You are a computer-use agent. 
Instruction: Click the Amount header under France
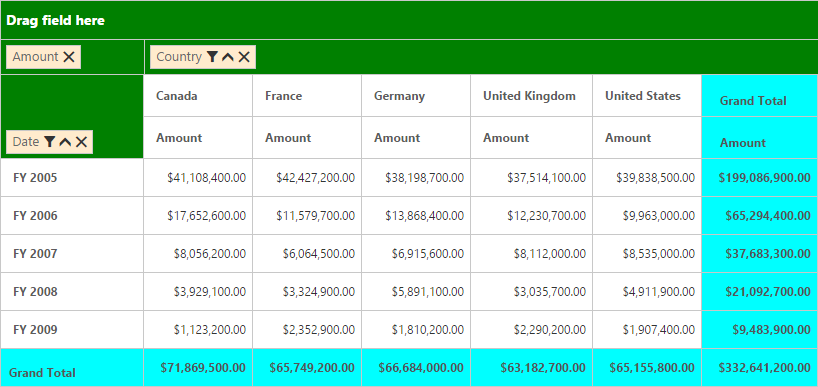tap(307, 138)
